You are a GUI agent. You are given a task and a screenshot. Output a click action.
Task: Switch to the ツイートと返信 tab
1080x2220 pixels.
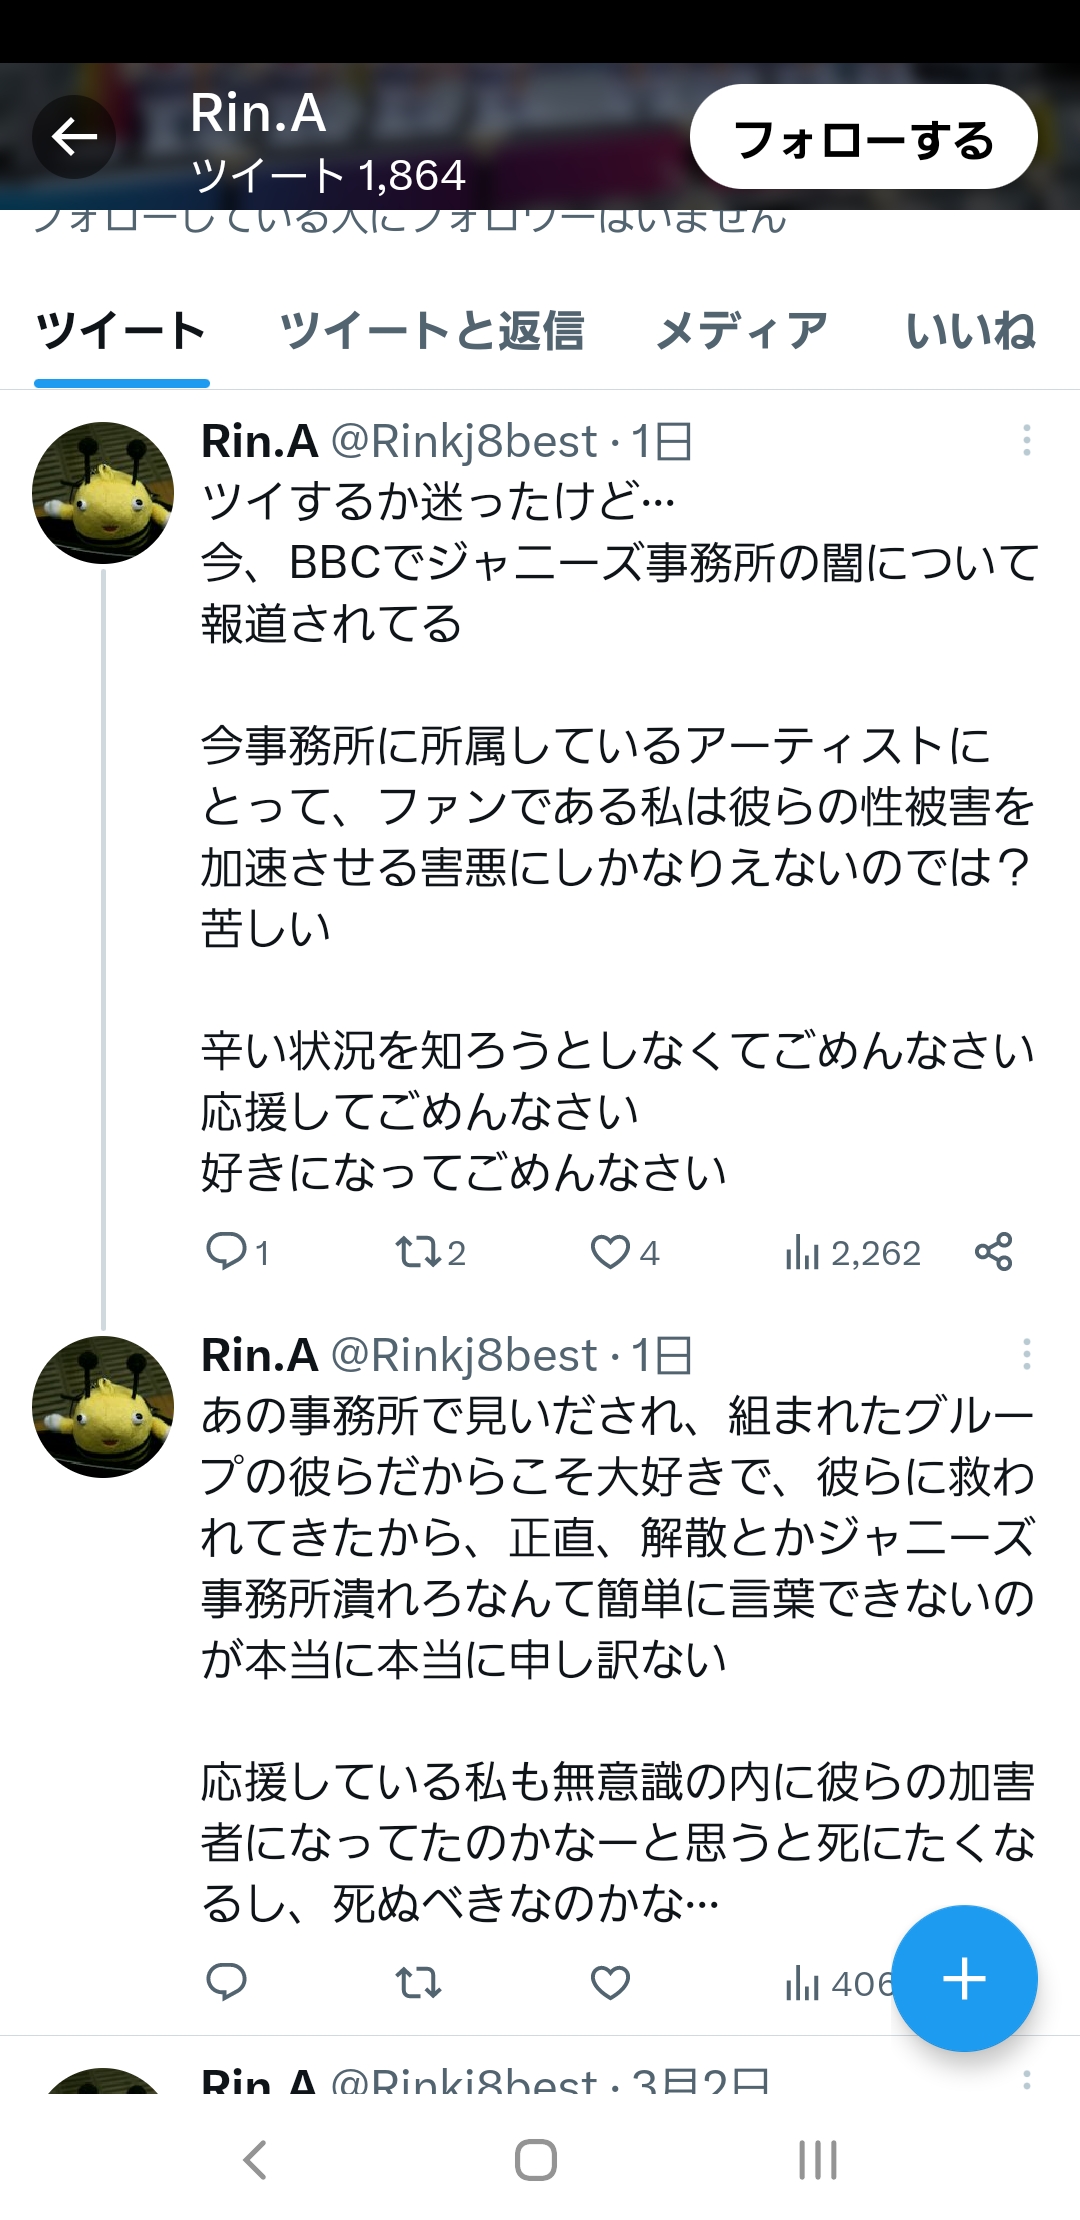(431, 331)
